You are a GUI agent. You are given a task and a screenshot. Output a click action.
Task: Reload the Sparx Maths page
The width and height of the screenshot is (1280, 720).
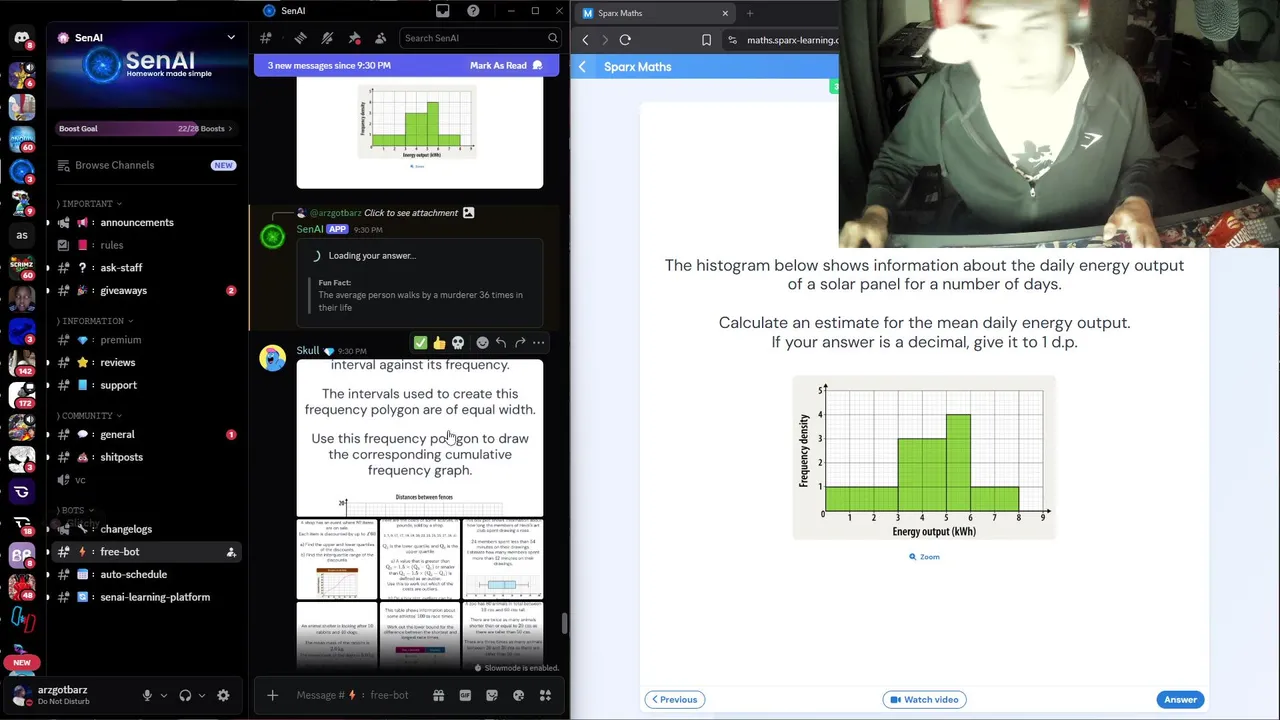click(x=625, y=40)
